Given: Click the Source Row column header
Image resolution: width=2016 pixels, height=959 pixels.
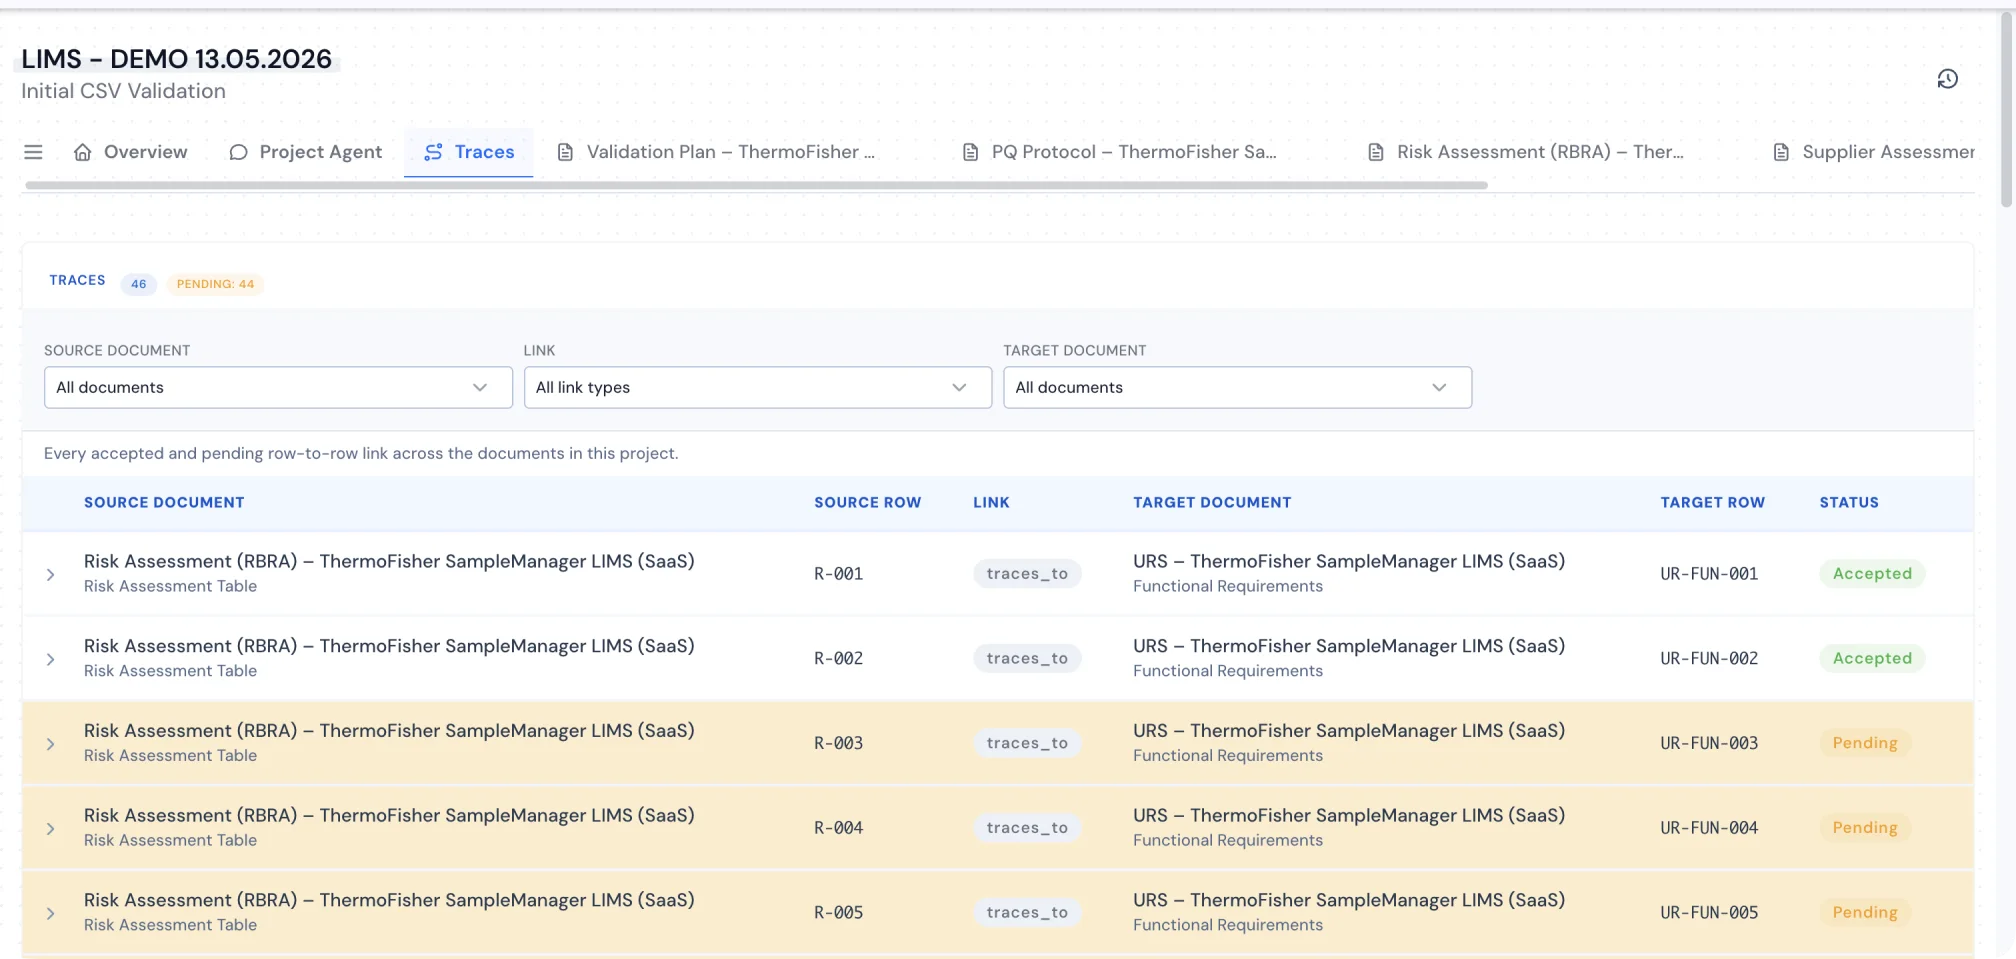Looking at the screenshot, I should point(867,502).
